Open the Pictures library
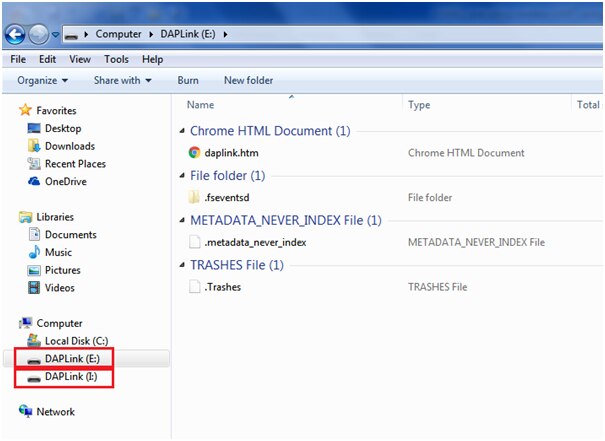This screenshot has width=605, height=441. [63, 270]
